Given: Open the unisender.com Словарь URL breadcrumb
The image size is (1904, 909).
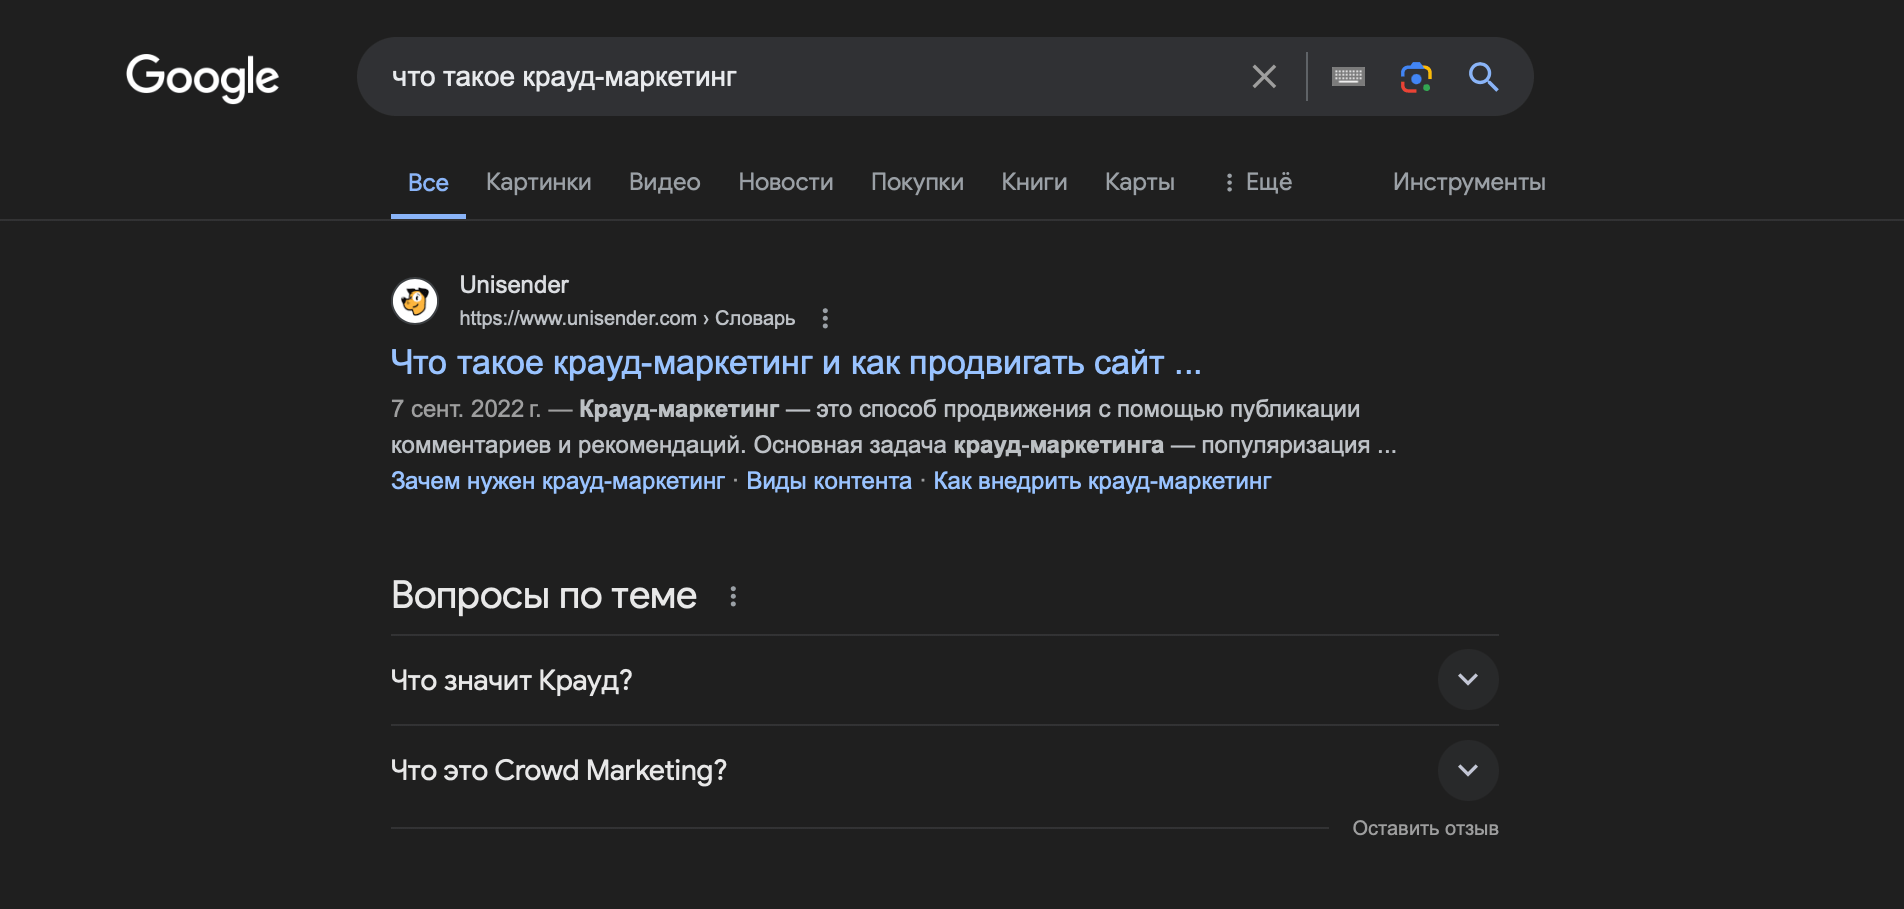Looking at the screenshot, I should coord(627,318).
